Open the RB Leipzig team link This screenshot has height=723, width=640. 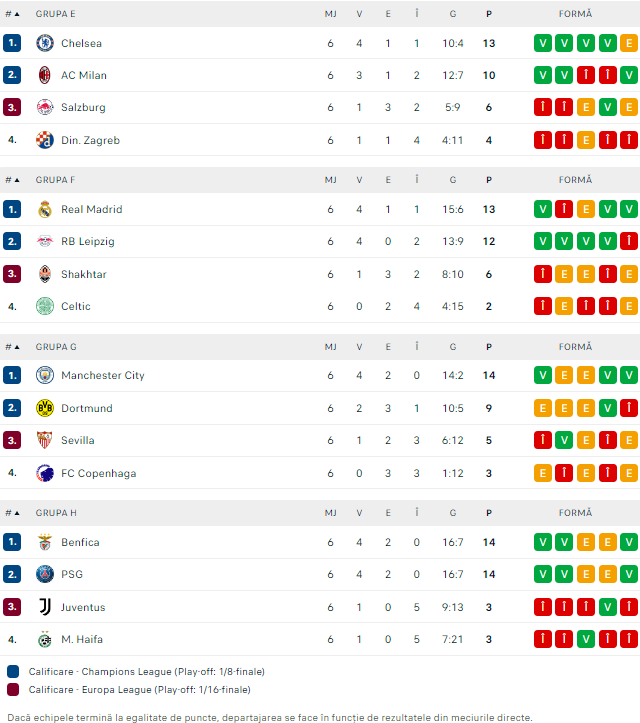[x=88, y=241]
